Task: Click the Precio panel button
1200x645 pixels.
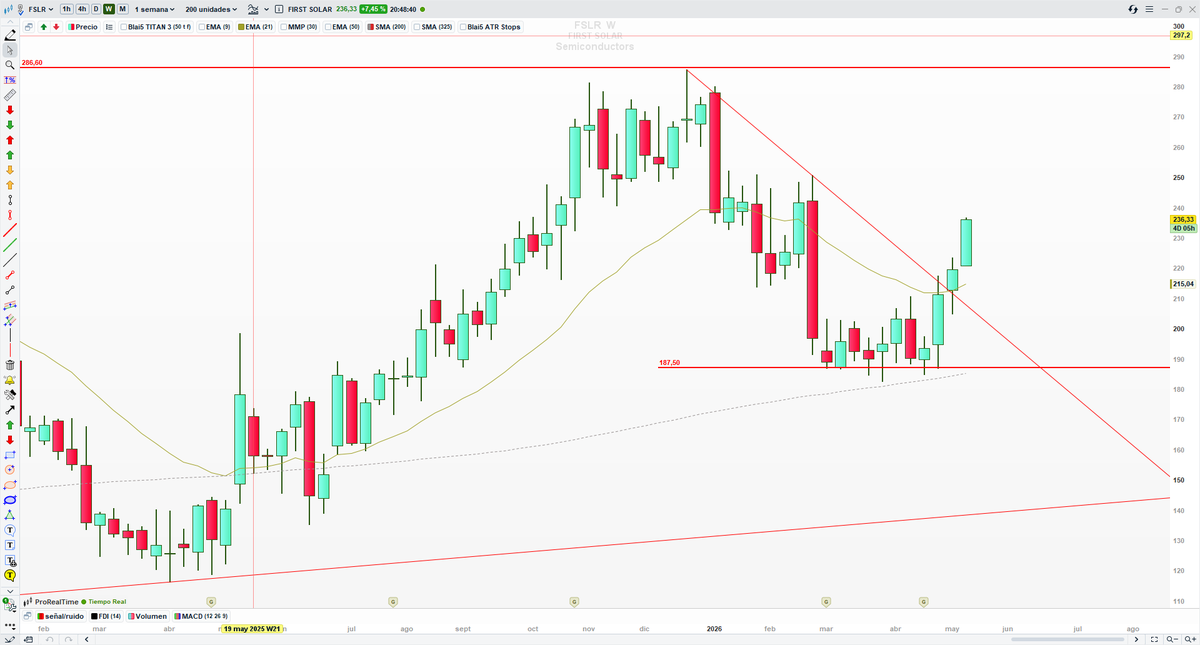Action: coord(82,27)
